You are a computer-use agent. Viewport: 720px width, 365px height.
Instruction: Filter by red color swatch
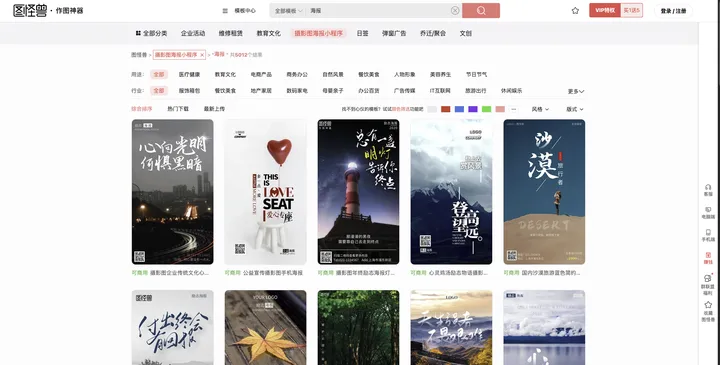tap(445, 109)
